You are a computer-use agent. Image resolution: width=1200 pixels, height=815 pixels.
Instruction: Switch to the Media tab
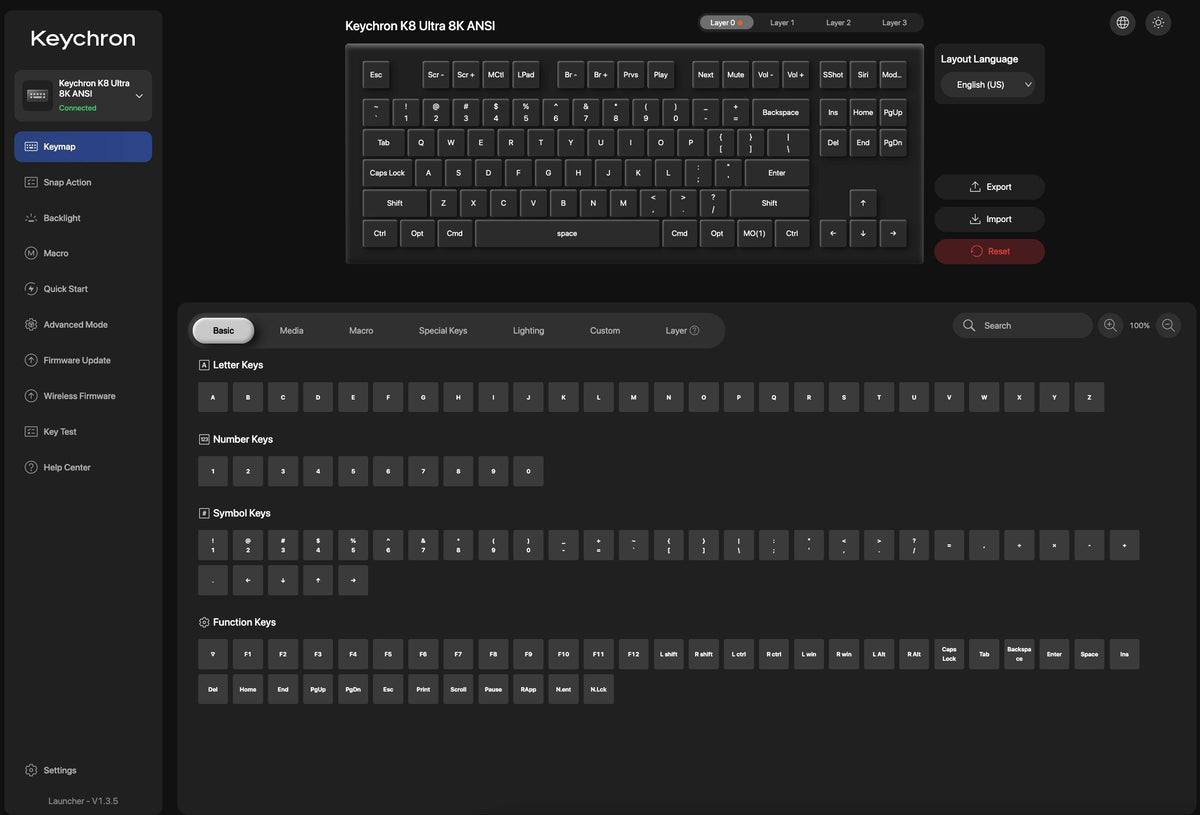tap(292, 331)
